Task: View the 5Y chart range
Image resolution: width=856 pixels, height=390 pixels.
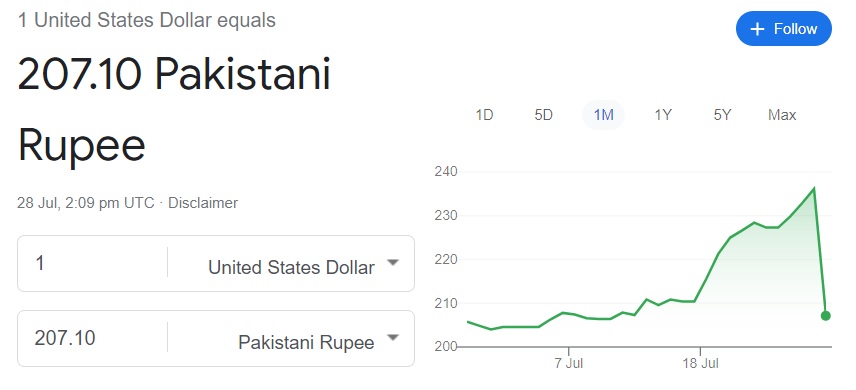Action: coord(722,115)
